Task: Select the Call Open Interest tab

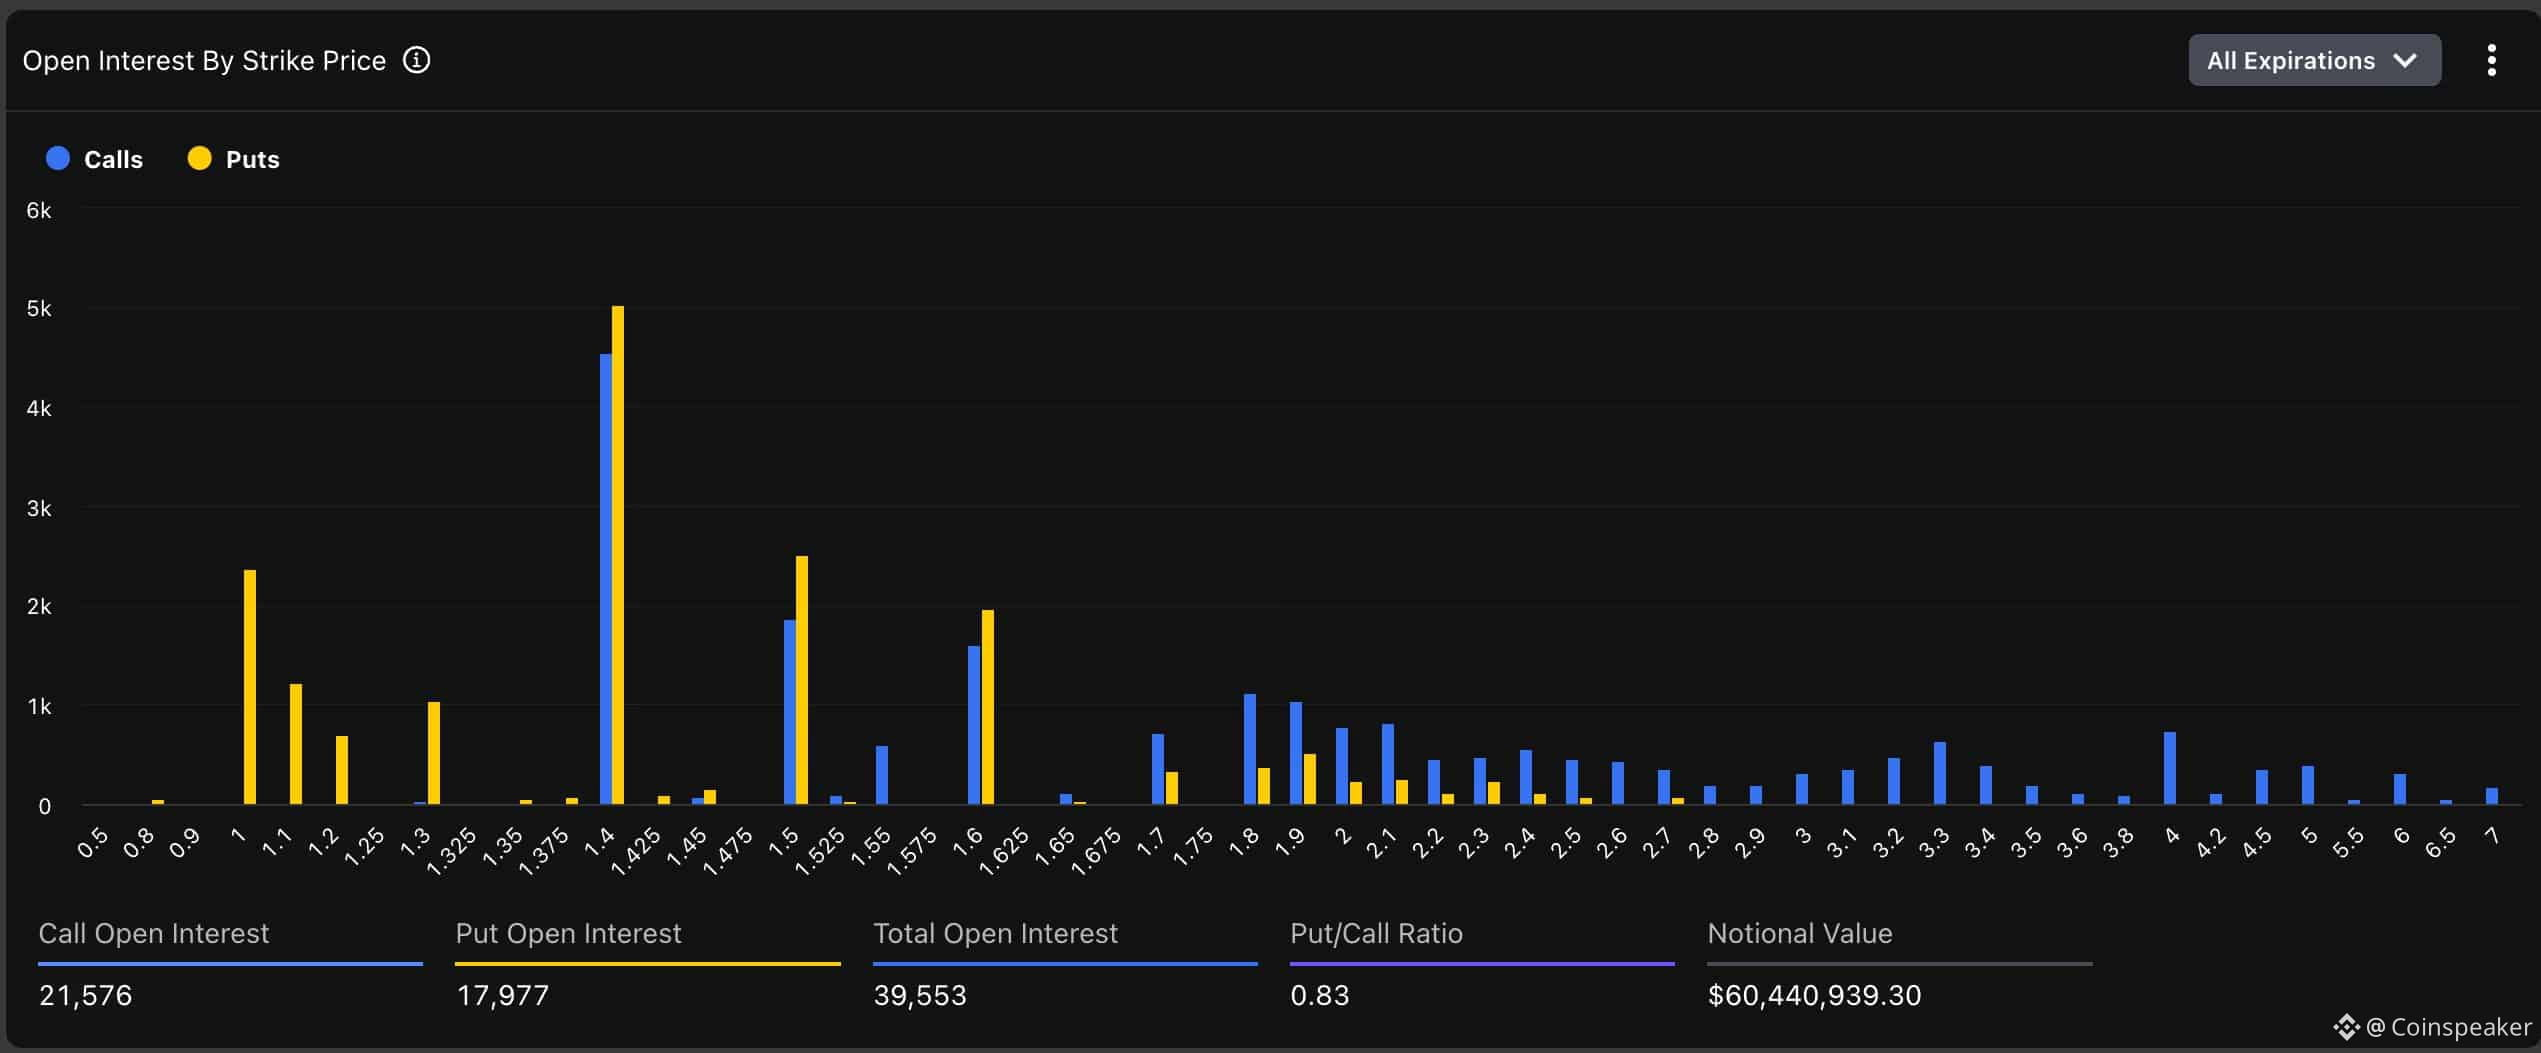Action: pos(153,934)
